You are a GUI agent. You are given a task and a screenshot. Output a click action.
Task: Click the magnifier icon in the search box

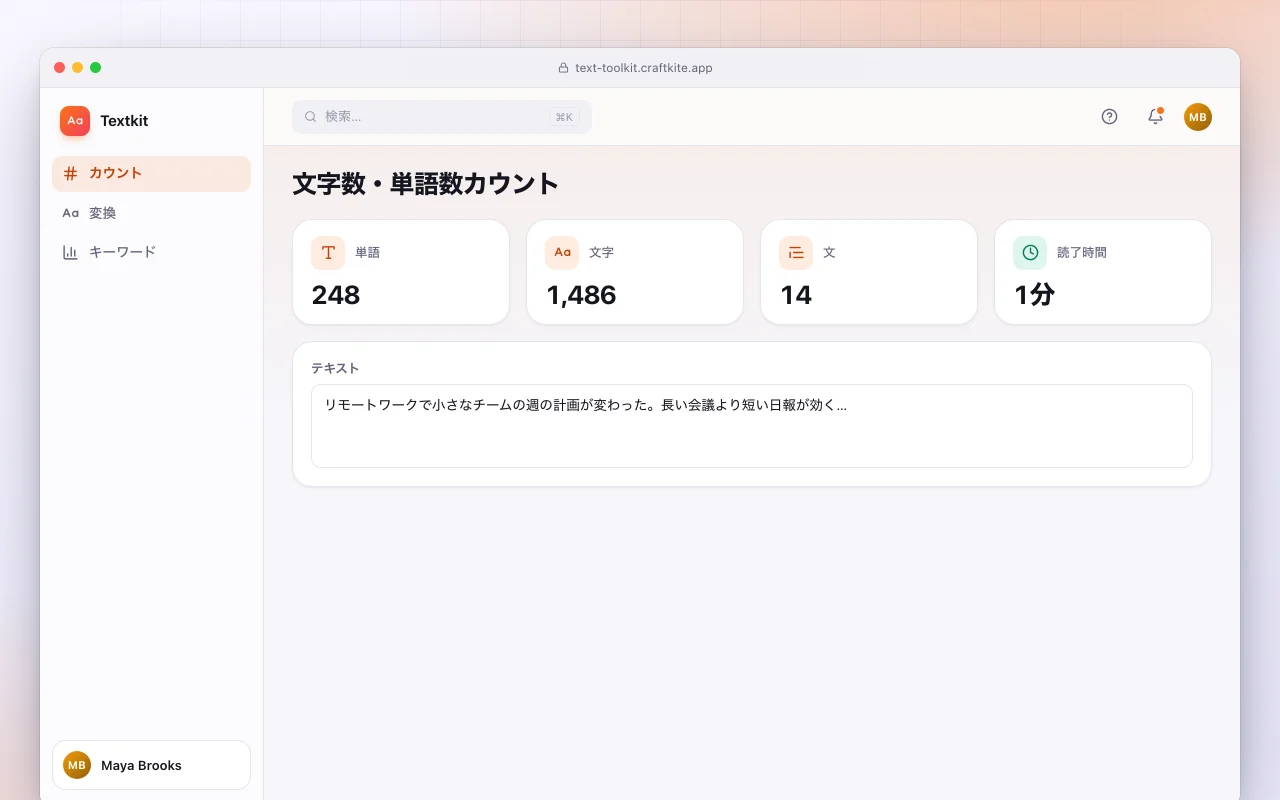[311, 117]
